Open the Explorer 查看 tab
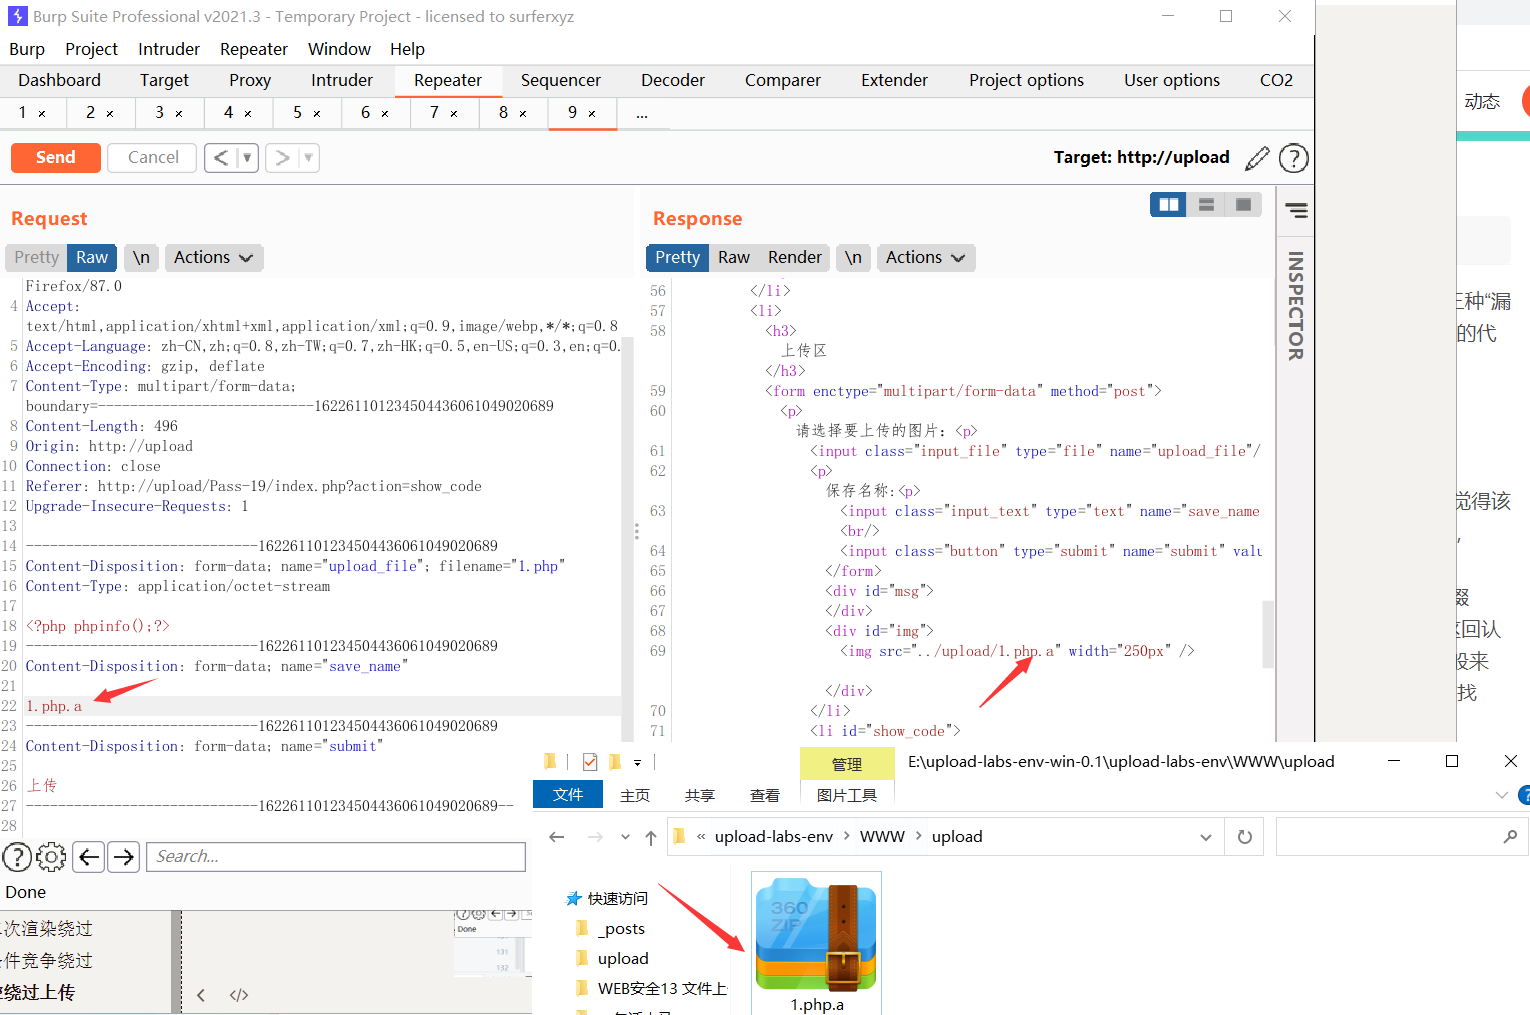The width and height of the screenshot is (1530, 1015). [x=765, y=795]
